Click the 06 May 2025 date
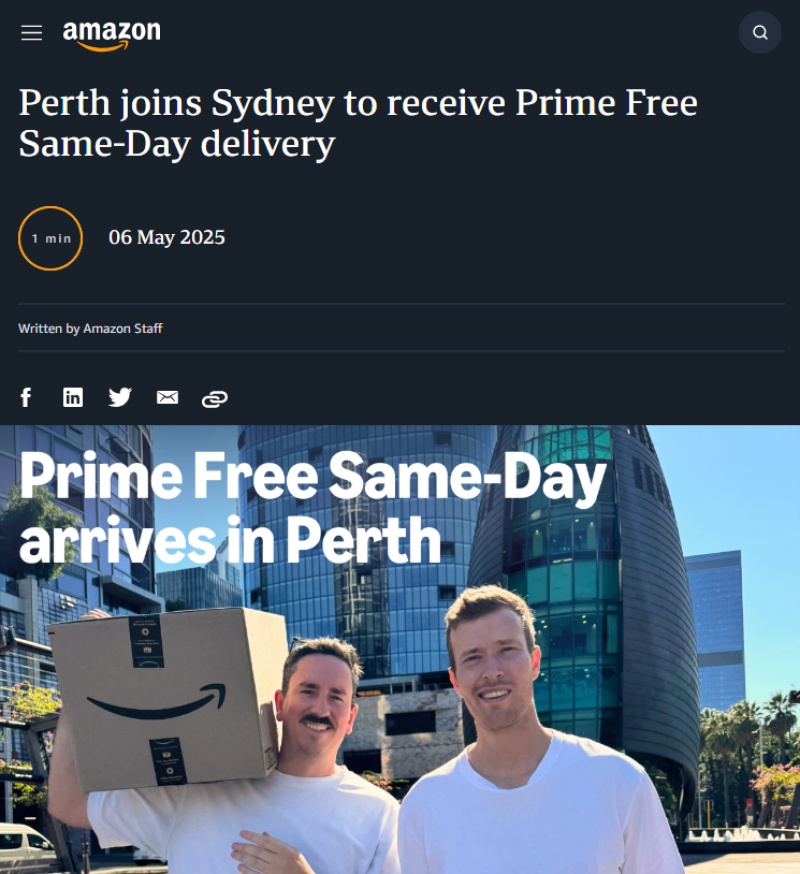The height and width of the screenshot is (874, 800). point(167,237)
